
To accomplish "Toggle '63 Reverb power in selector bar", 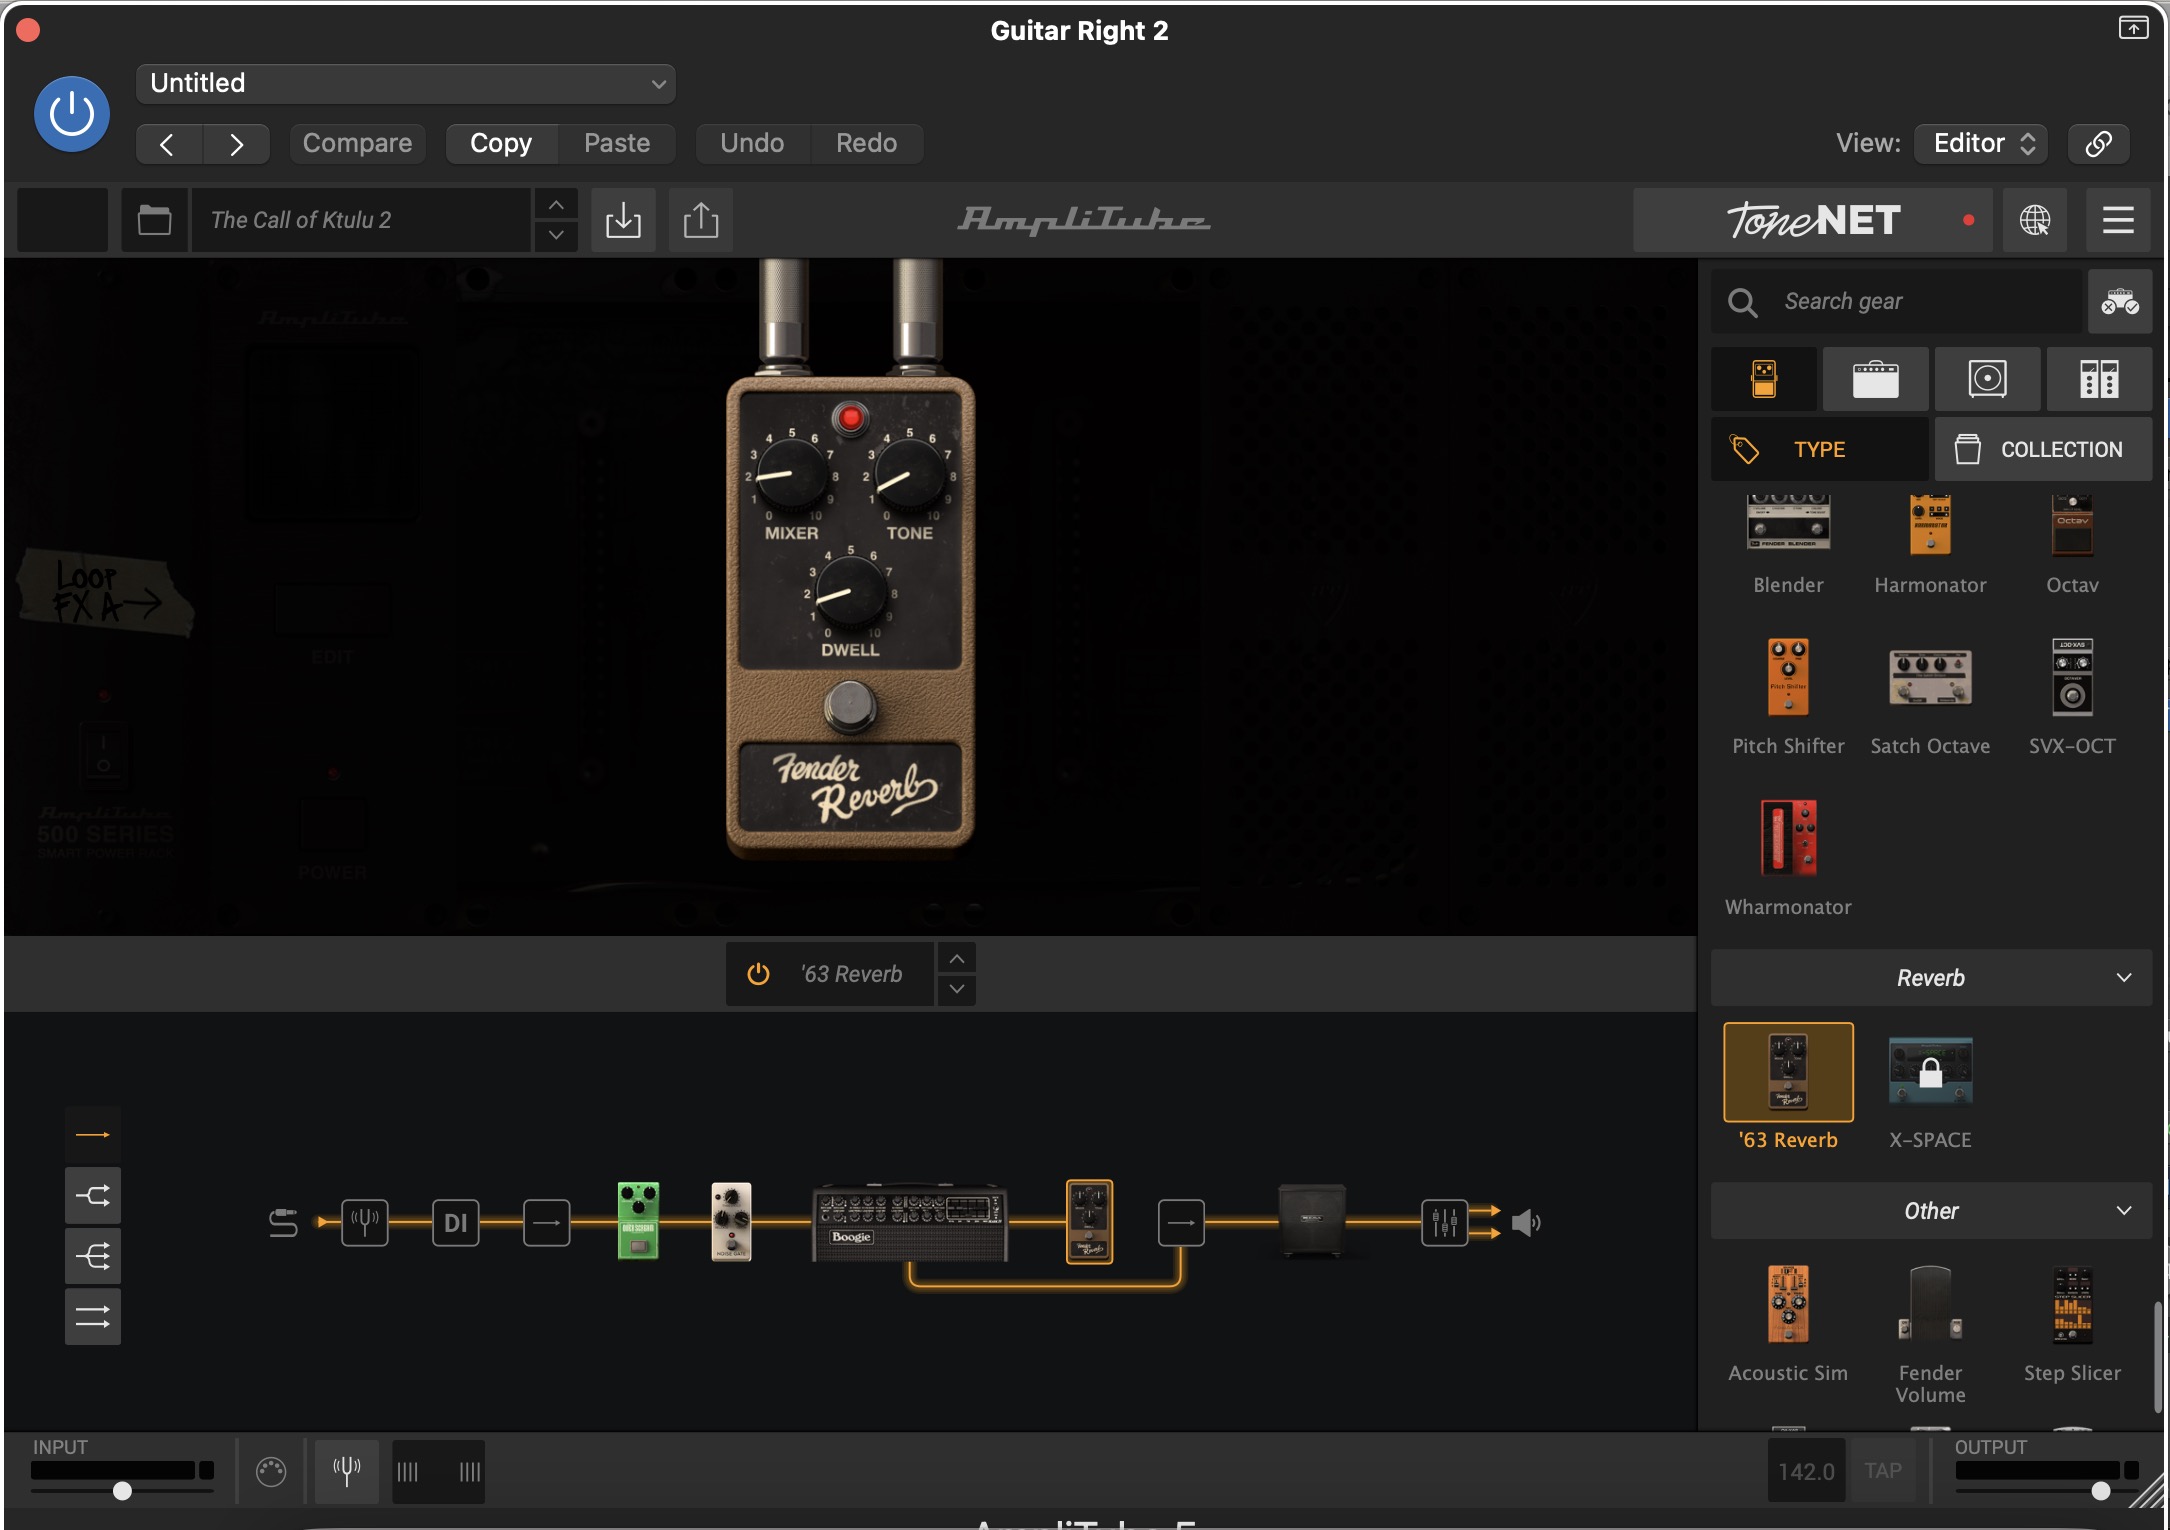I will coord(758,974).
